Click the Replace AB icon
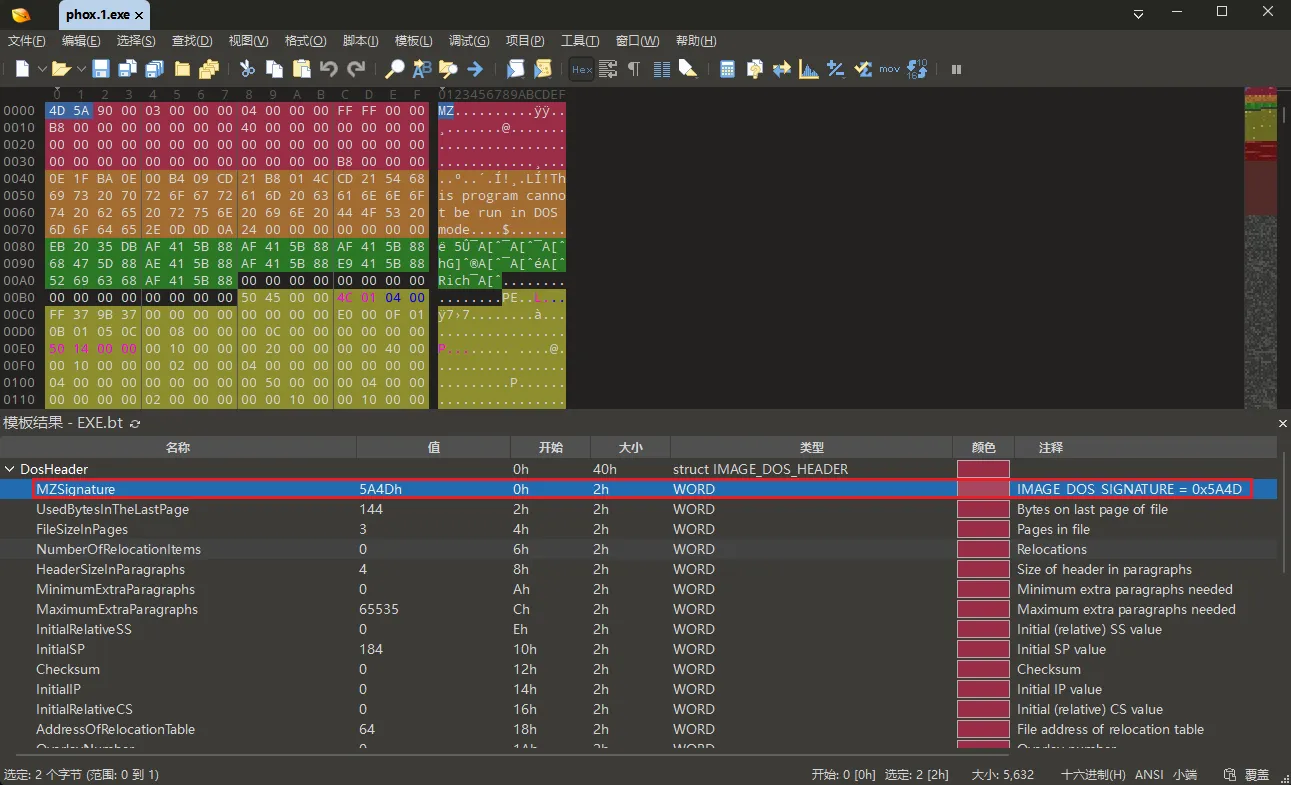The image size is (1291, 785). point(421,69)
